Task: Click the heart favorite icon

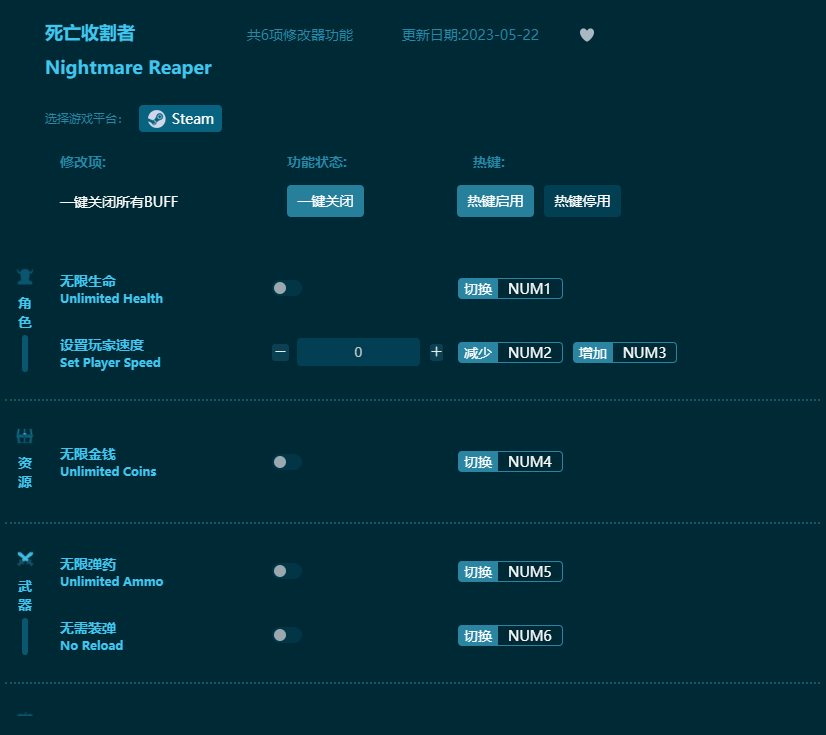Action: (587, 34)
